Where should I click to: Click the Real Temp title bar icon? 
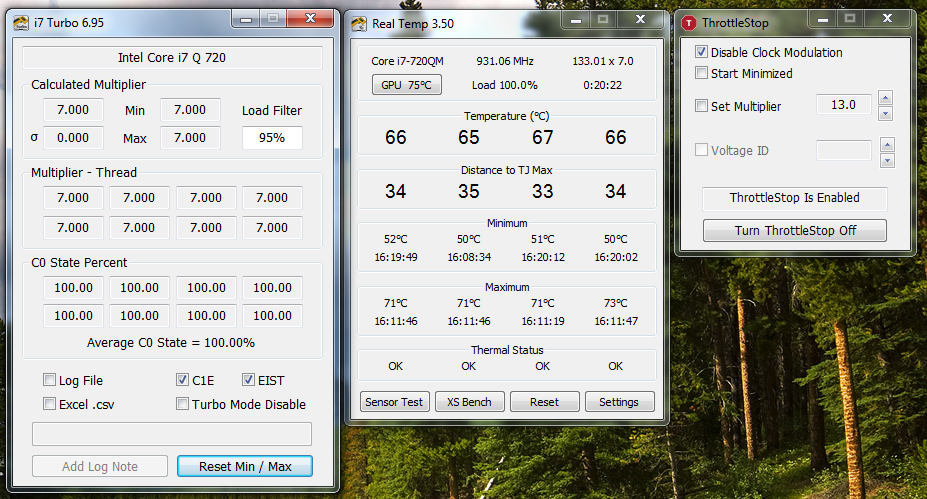click(x=359, y=24)
